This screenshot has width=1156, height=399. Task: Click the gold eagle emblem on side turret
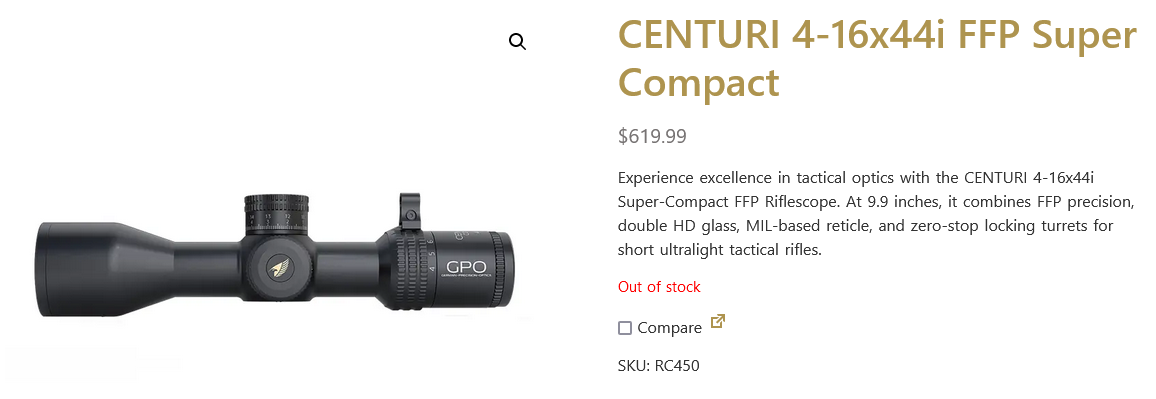click(280, 268)
